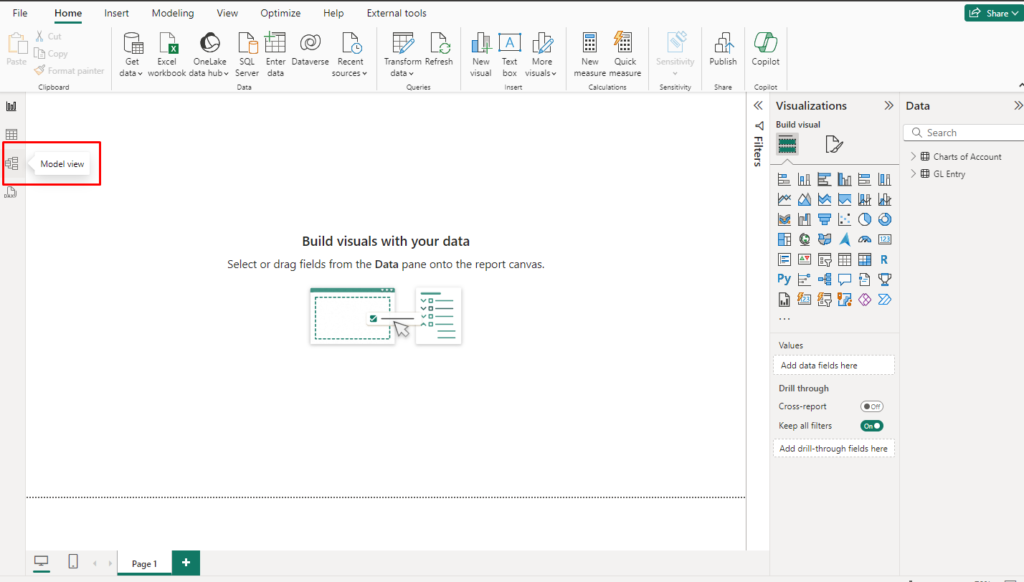Switch to the External tools tab
Viewport: 1024px width, 582px height.
396,13
